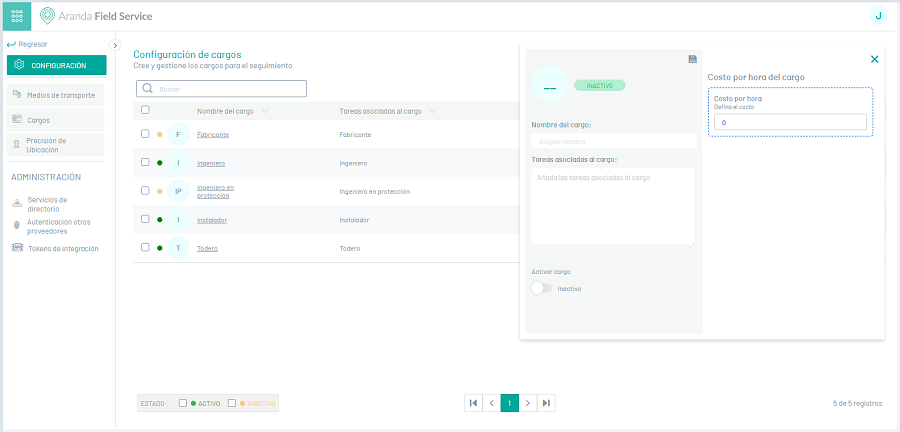Expand Tareas asociadas al cargo column dropdown
Screen dimensions: 900x432
[x=432, y=111]
